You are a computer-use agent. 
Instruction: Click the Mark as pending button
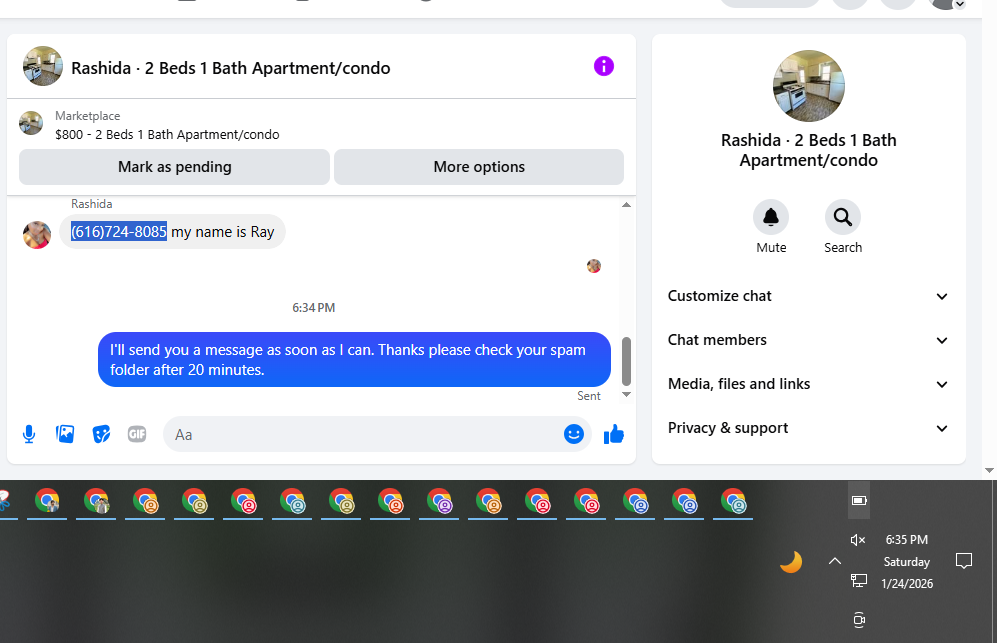click(174, 167)
